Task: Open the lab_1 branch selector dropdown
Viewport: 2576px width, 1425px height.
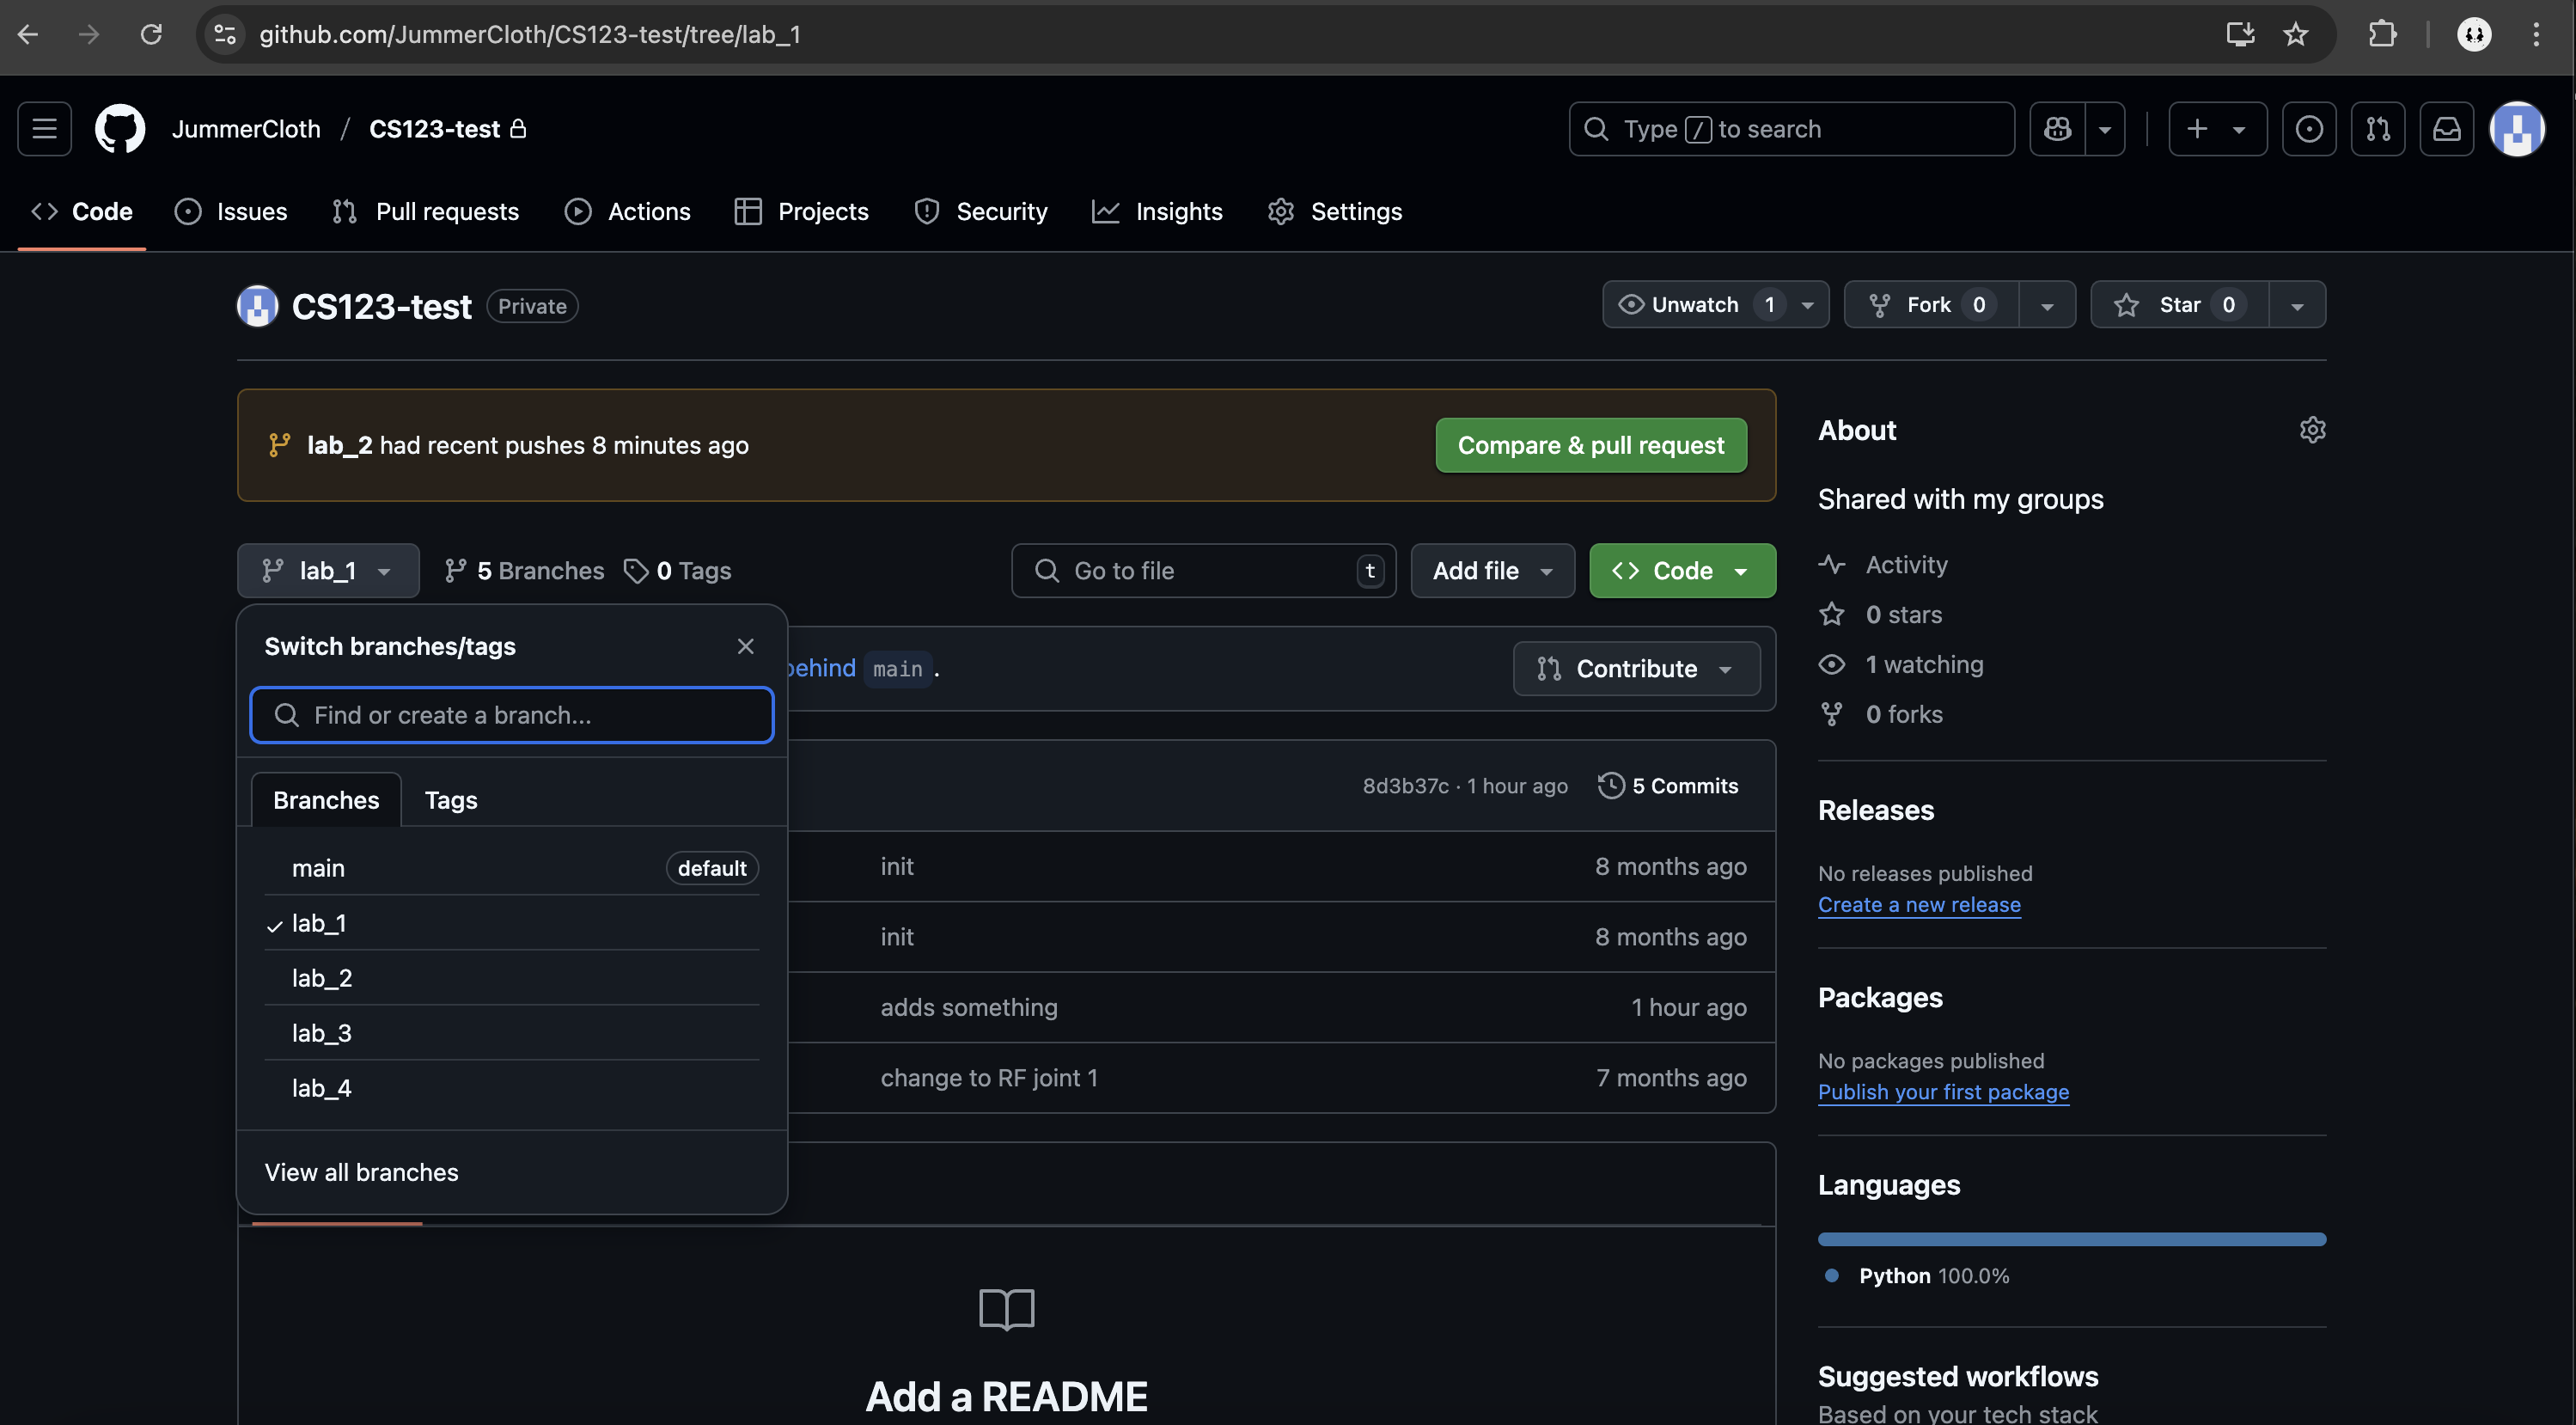Action: [x=328, y=570]
